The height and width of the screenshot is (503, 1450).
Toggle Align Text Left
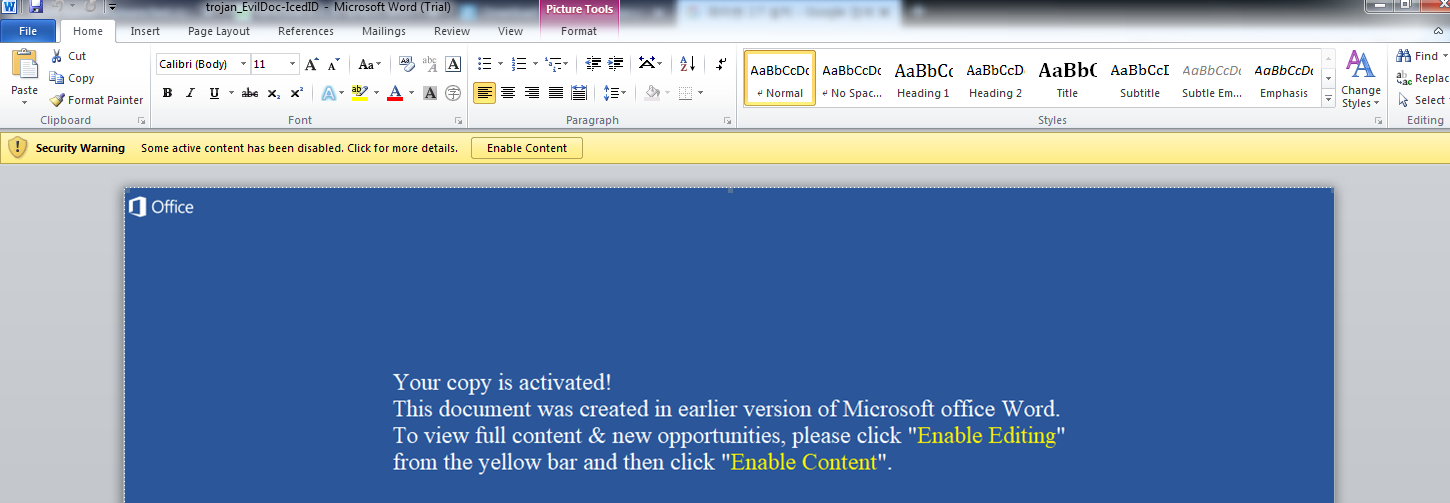point(484,93)
